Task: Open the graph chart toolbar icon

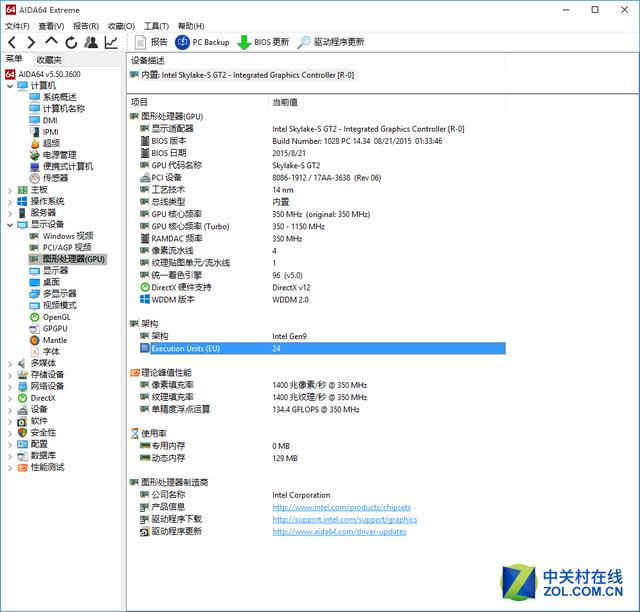Action: (111, 42)
